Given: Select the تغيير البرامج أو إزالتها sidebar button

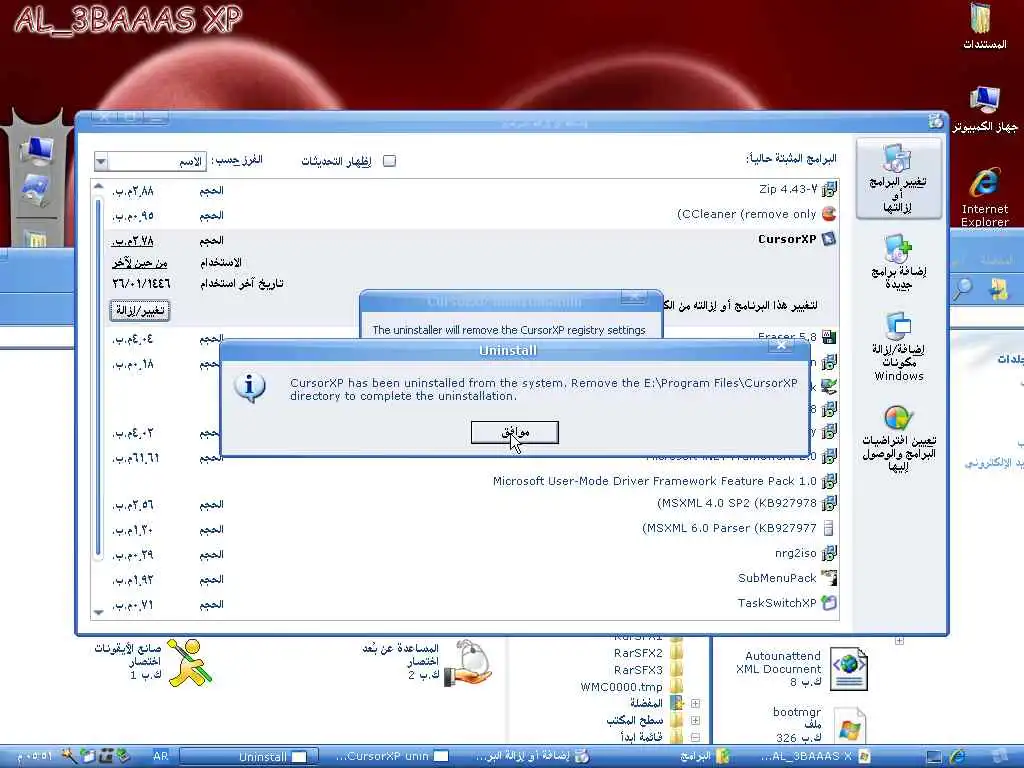Looking at the screenshot, I should (x=899, y=178).
